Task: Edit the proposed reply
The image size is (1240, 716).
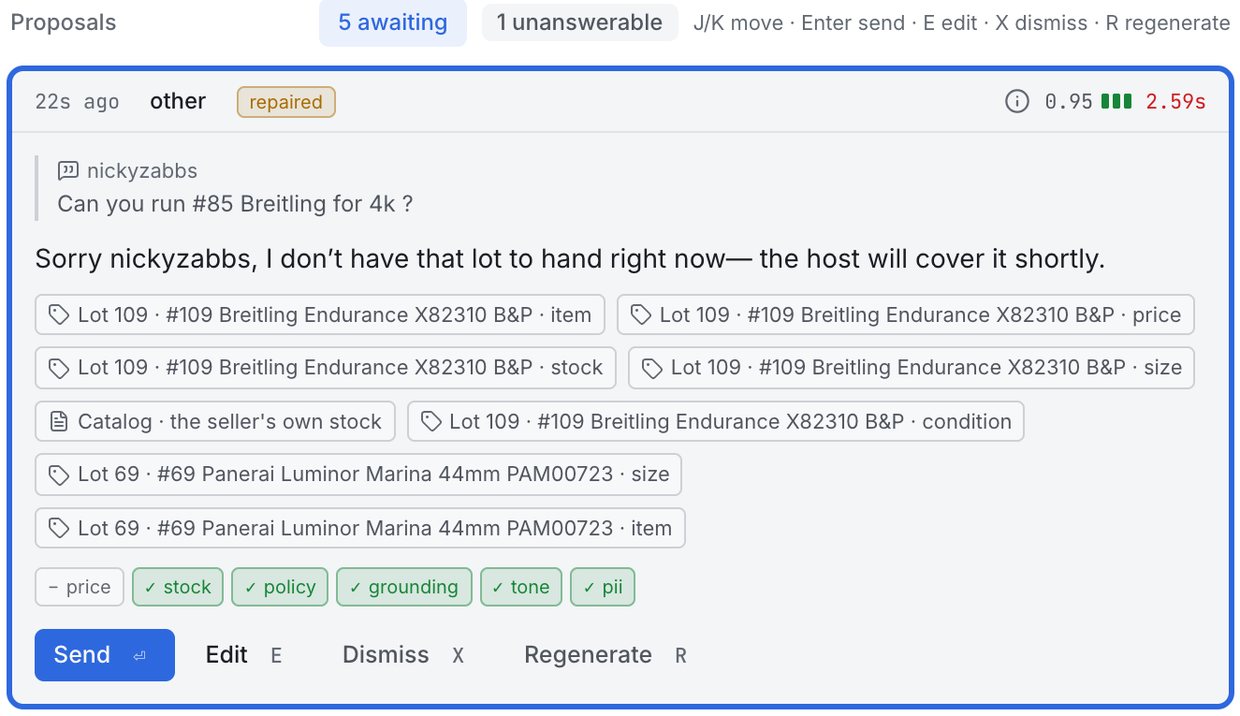Action: [244, 655]
